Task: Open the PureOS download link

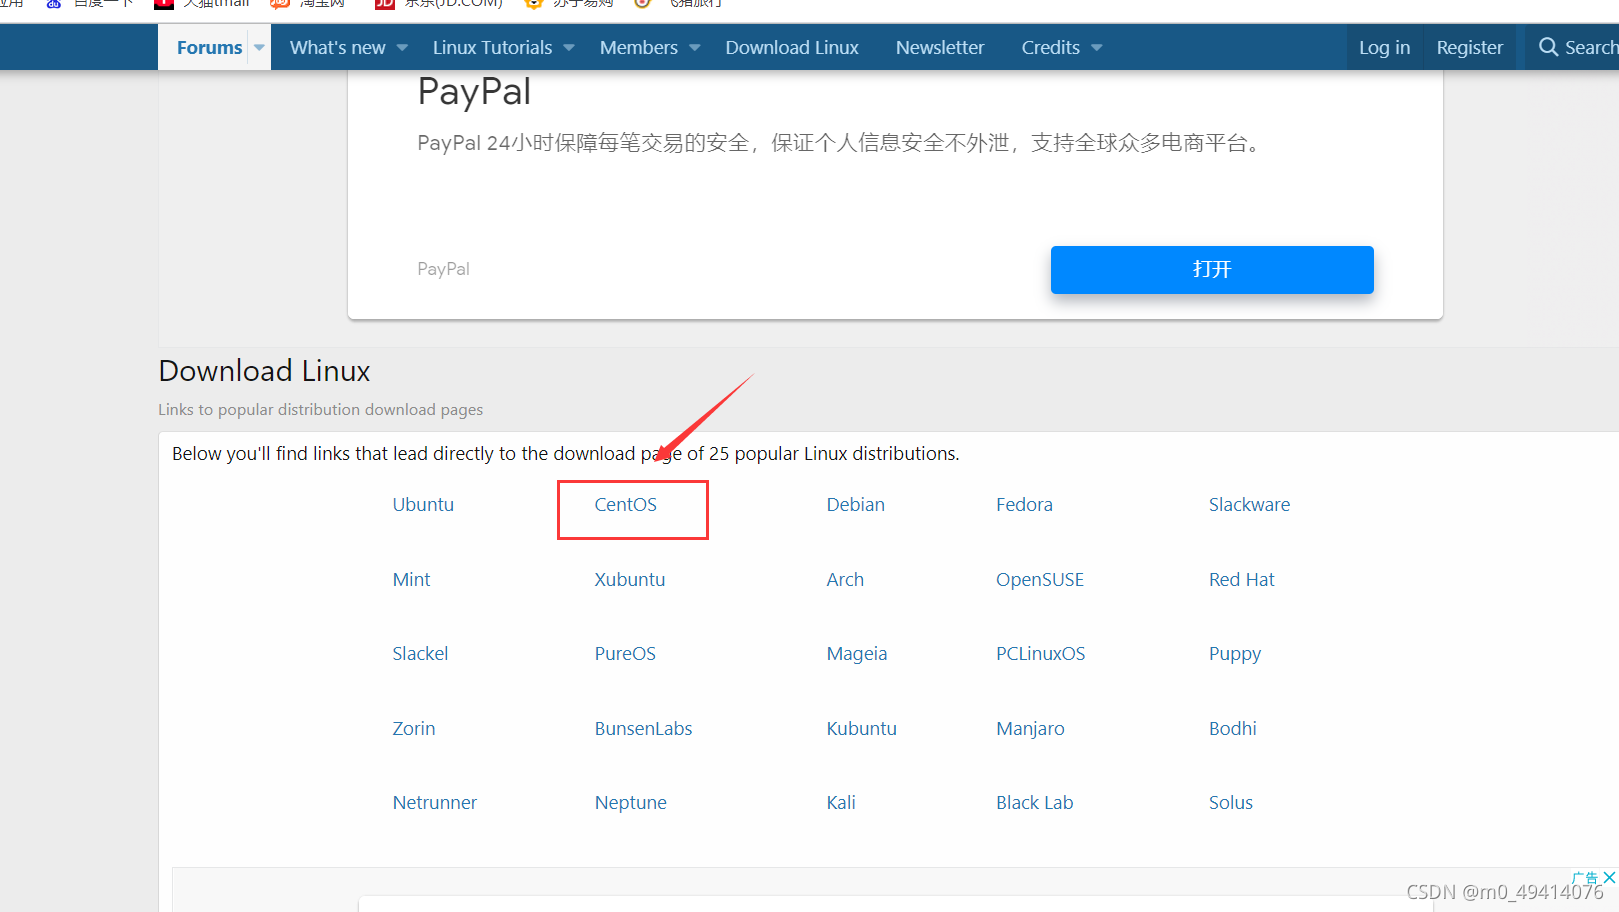Action: [625, 654]
